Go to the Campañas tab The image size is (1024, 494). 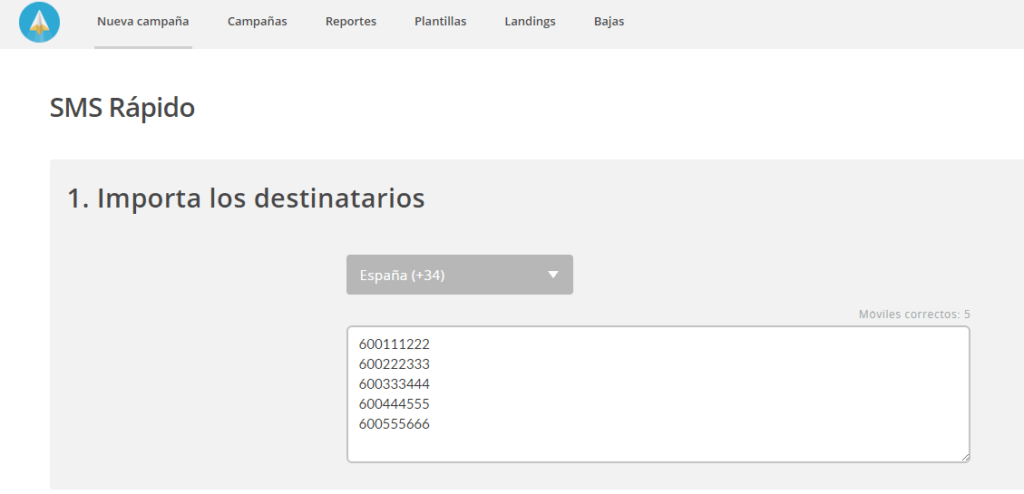tap(257, 22)
